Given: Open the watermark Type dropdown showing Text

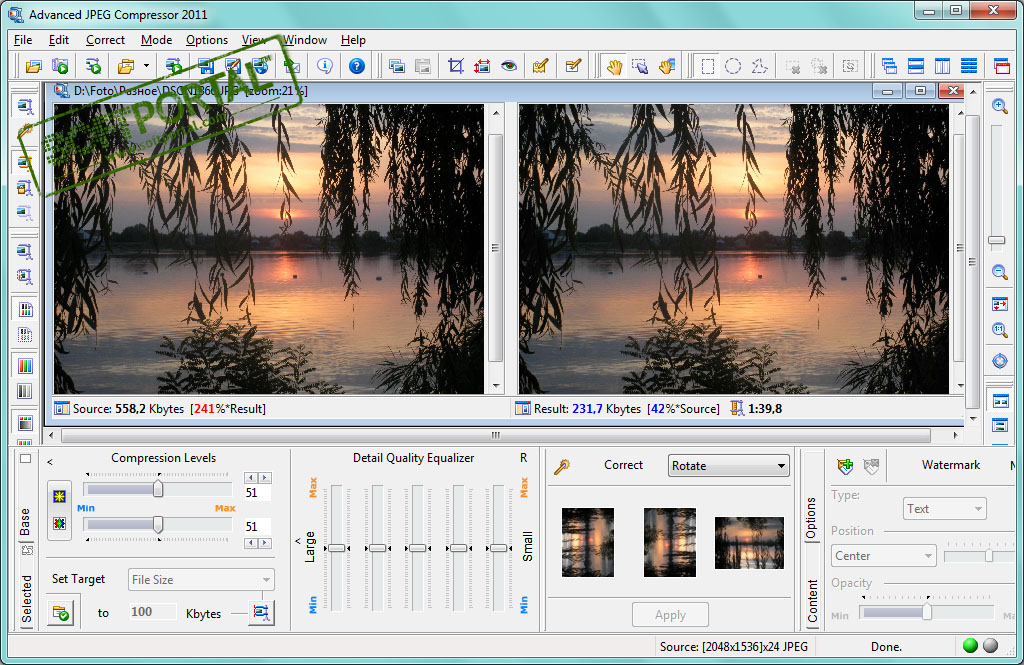Looking at the screenshot, I should 945,509.
